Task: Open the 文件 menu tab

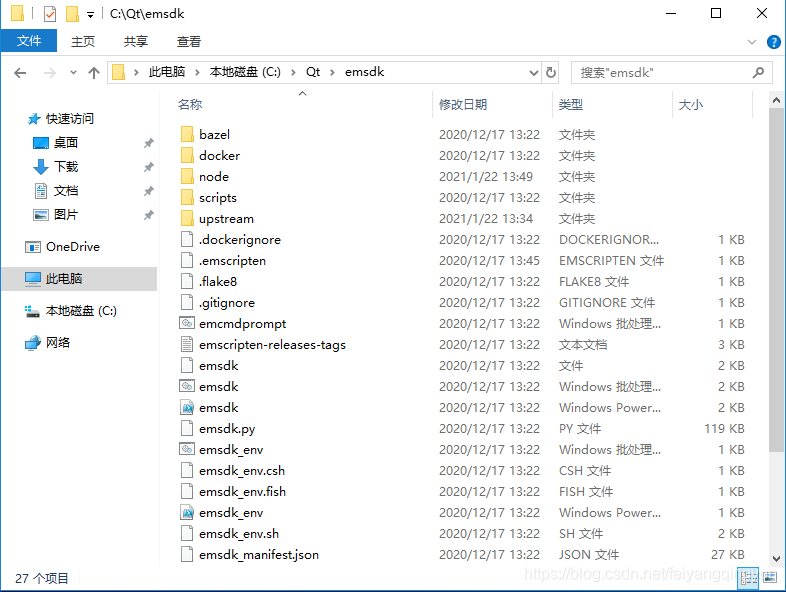Action: (29, 41)
